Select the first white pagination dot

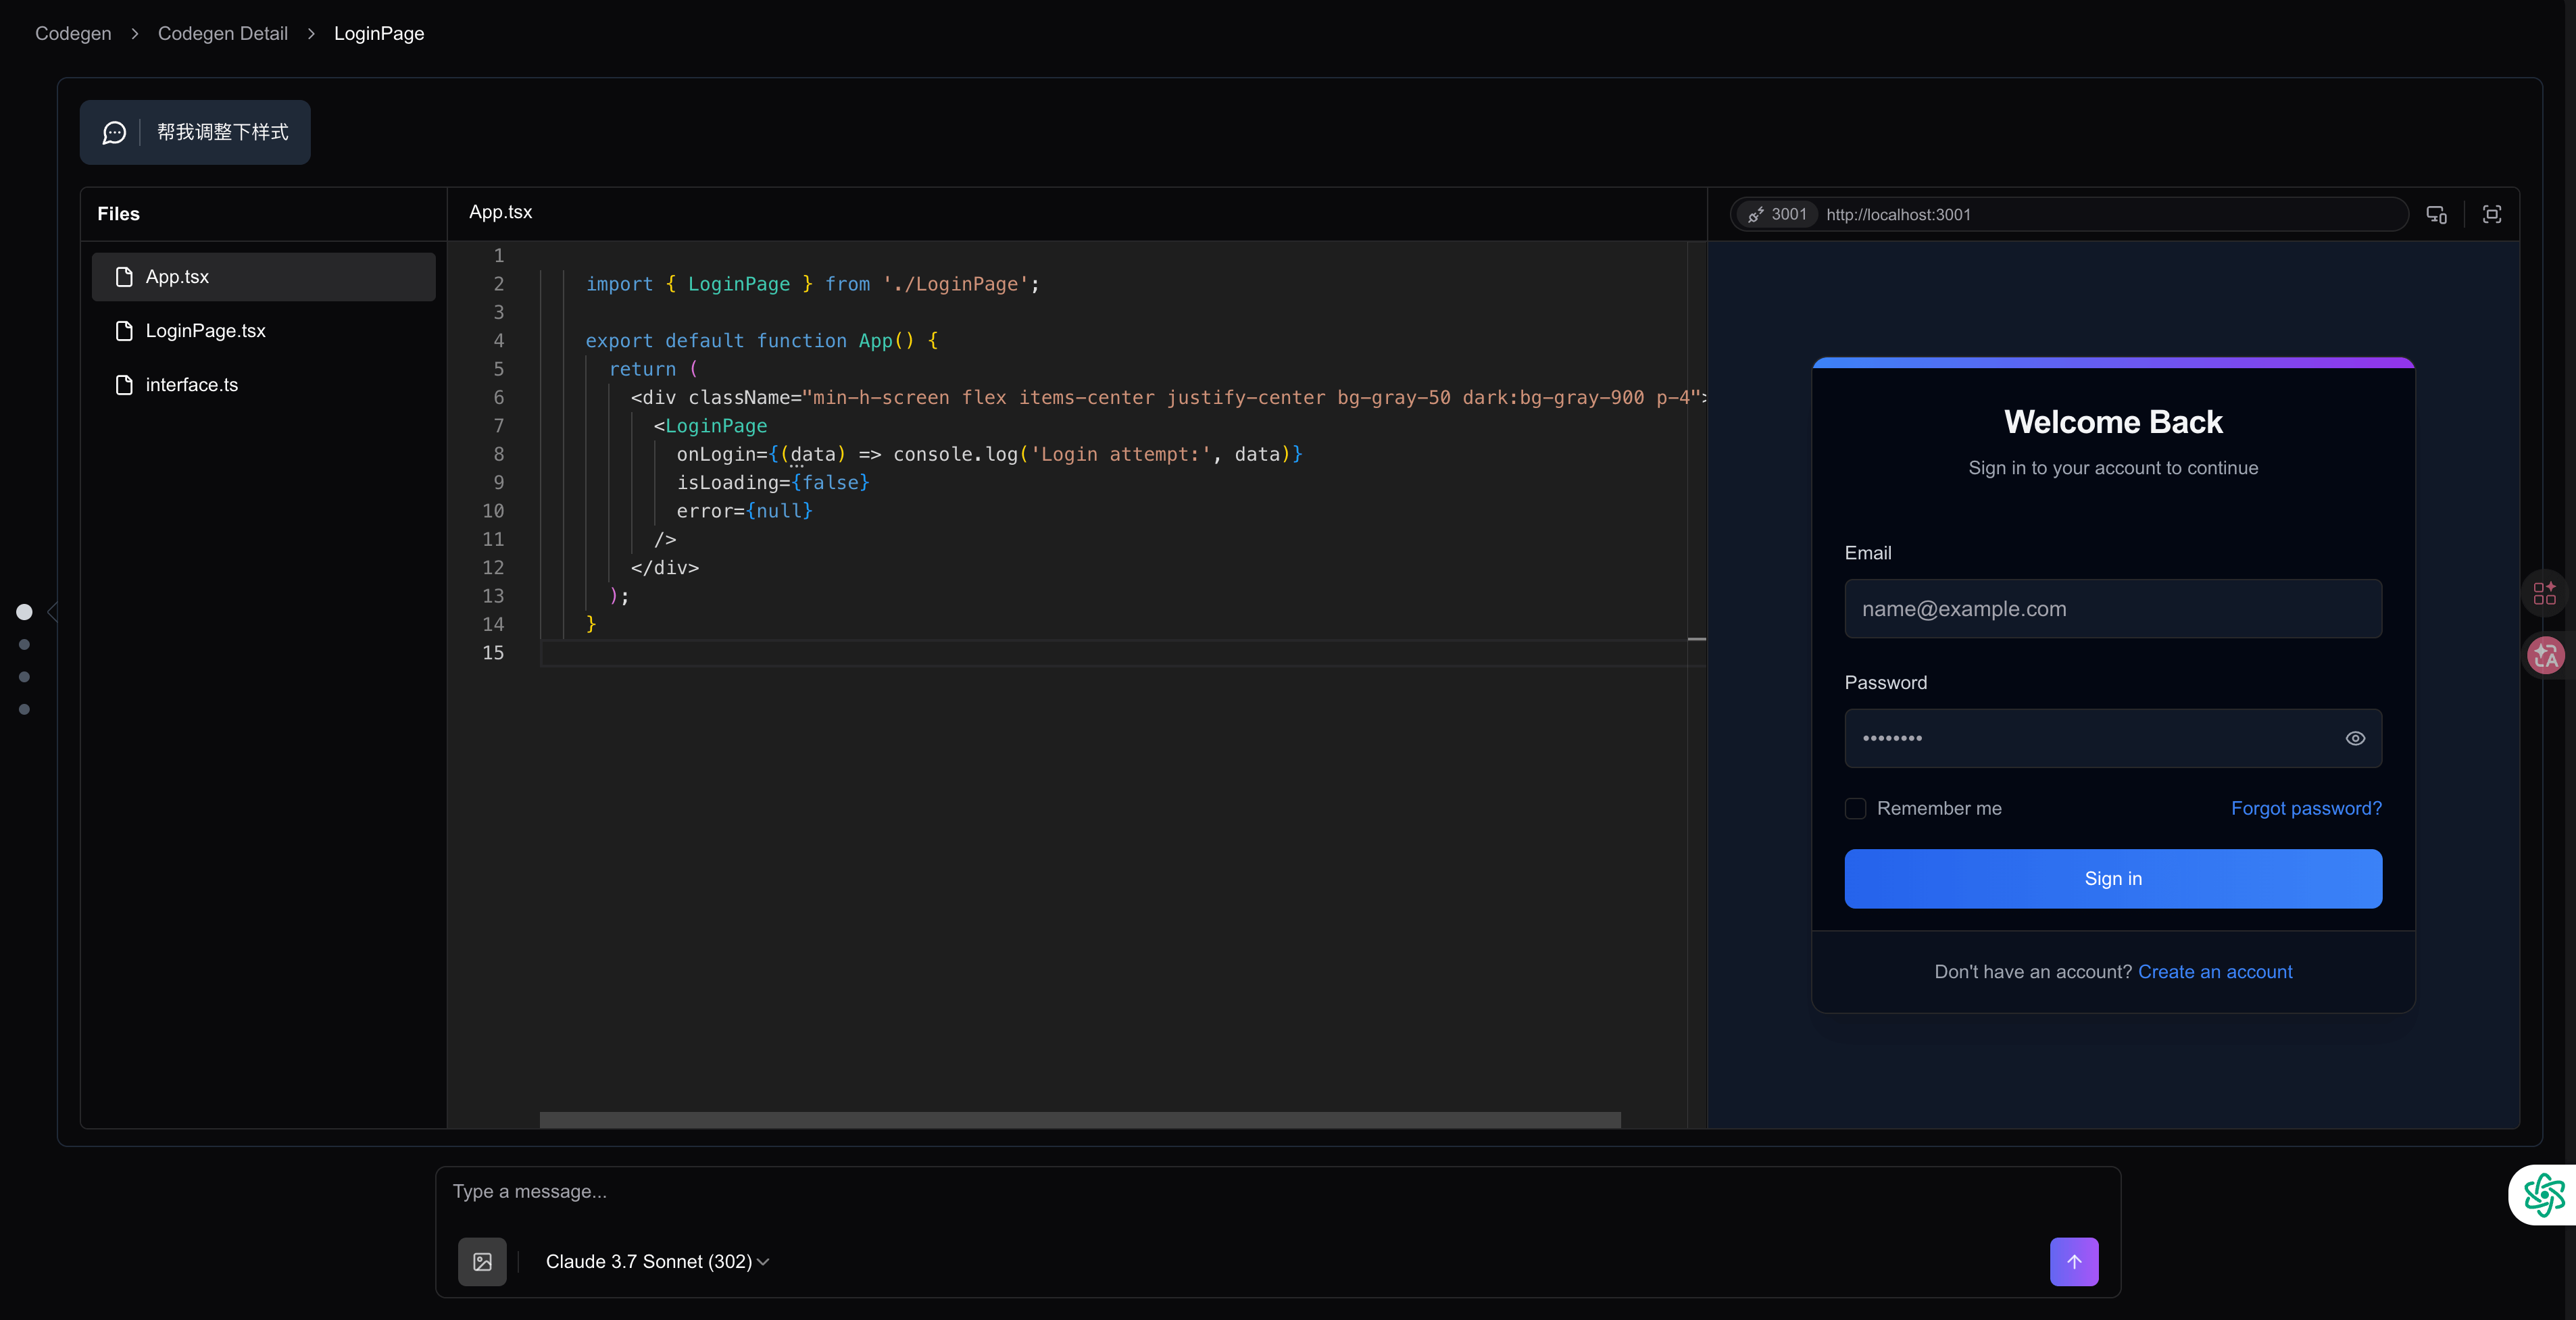click(x=24, y=612)
